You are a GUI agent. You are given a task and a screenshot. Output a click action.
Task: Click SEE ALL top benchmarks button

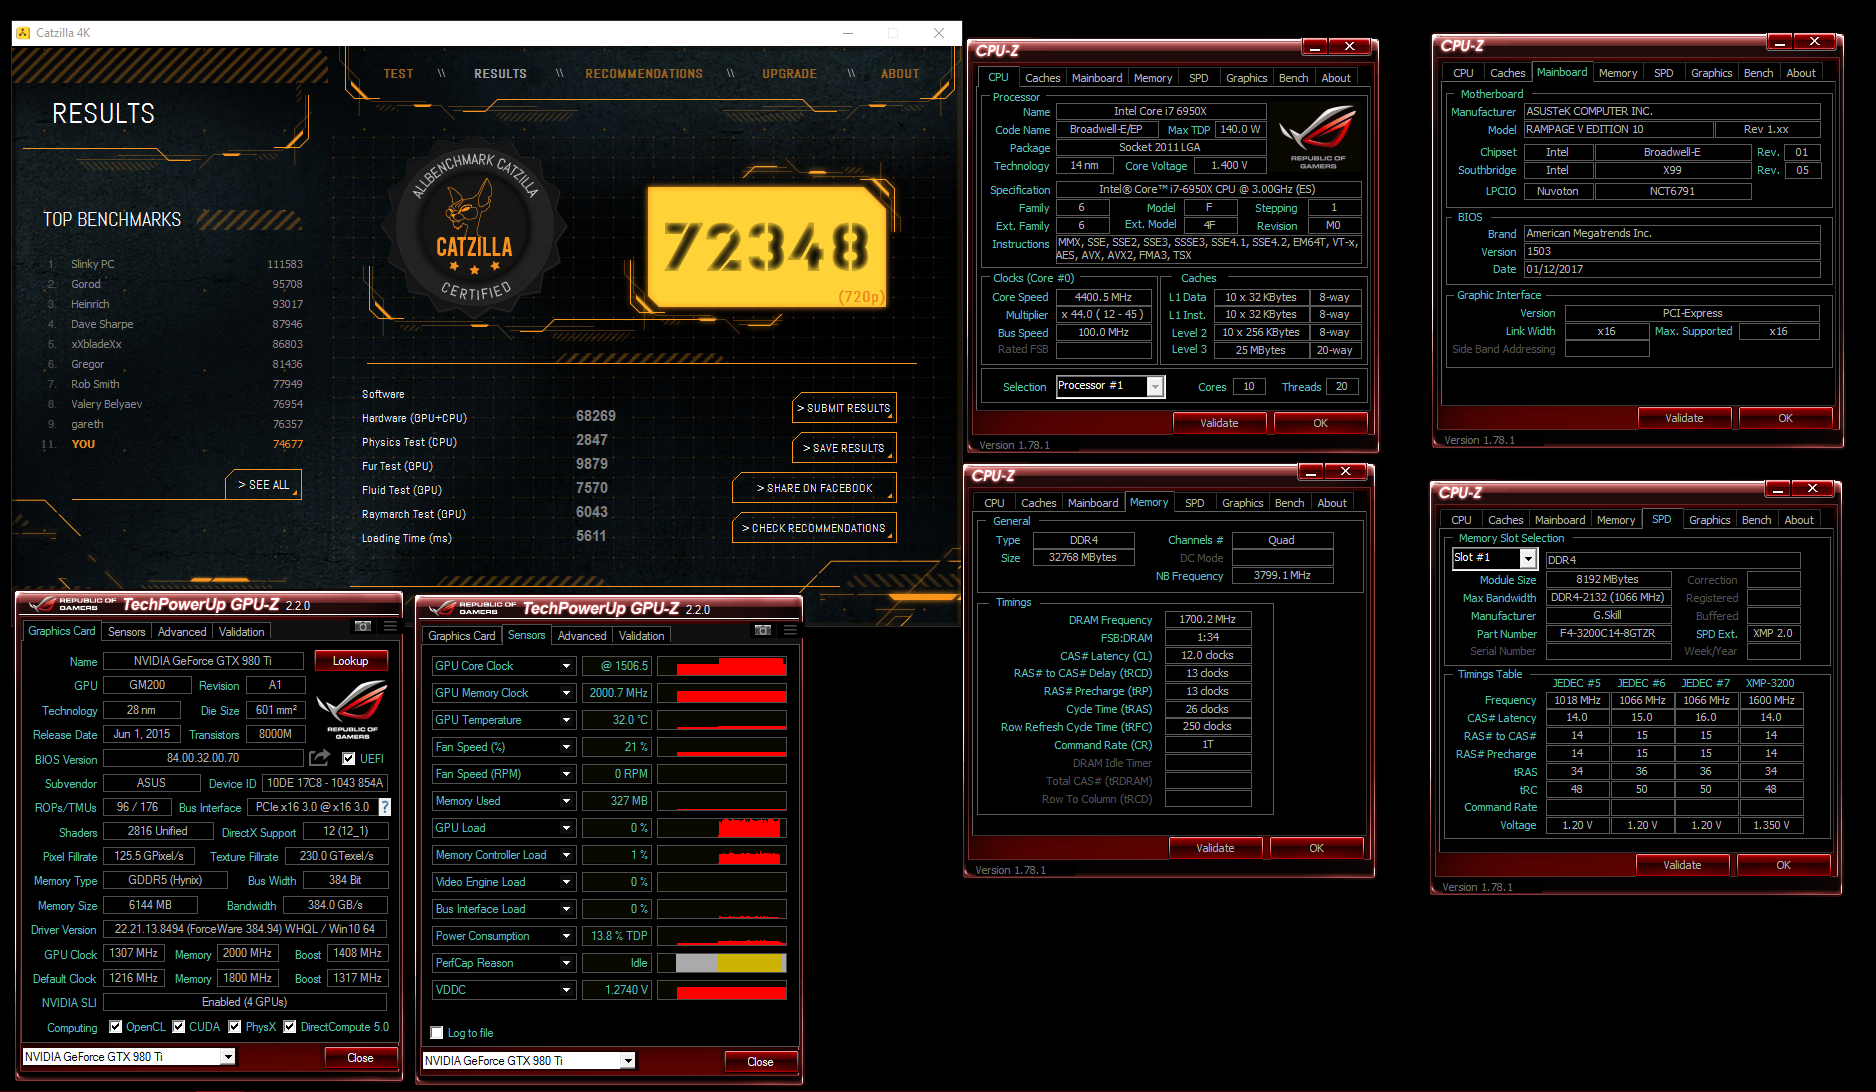point(263,485)
